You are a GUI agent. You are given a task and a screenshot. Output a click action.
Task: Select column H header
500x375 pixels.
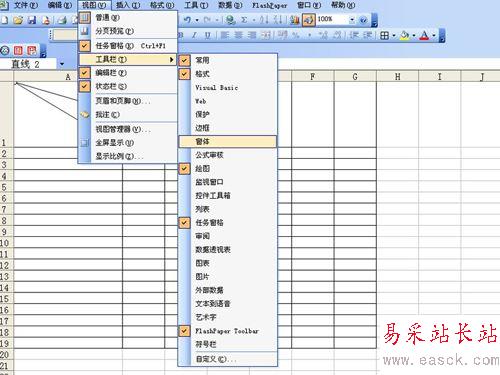pos(397,77)
